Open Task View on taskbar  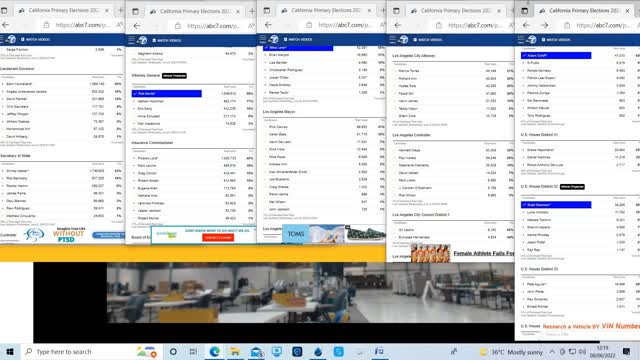193,351
